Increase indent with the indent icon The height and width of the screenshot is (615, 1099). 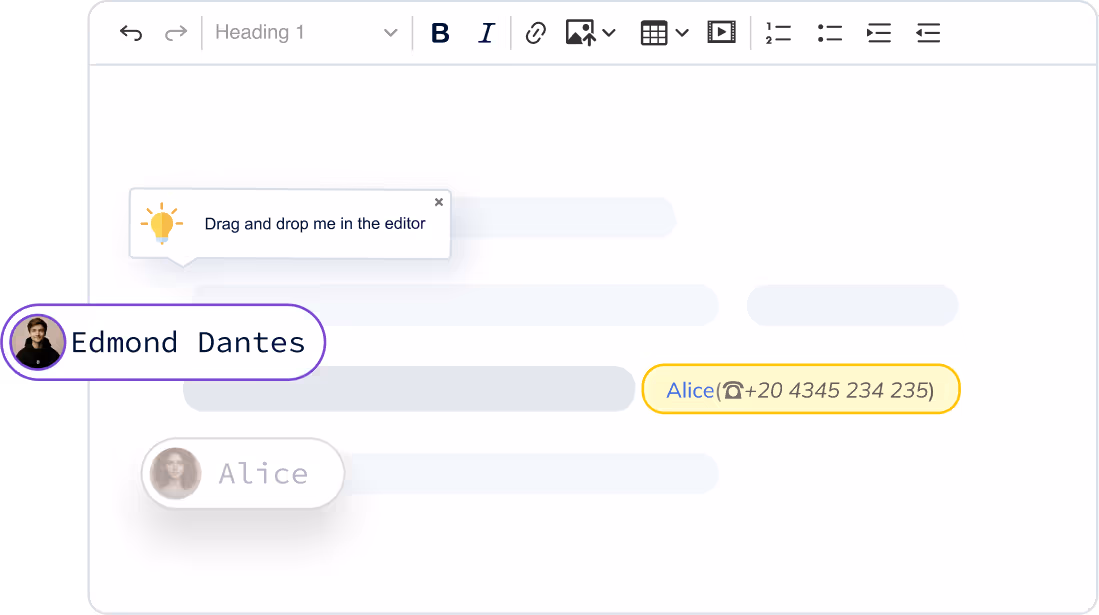pyautogui.click(x=879, y=33)
